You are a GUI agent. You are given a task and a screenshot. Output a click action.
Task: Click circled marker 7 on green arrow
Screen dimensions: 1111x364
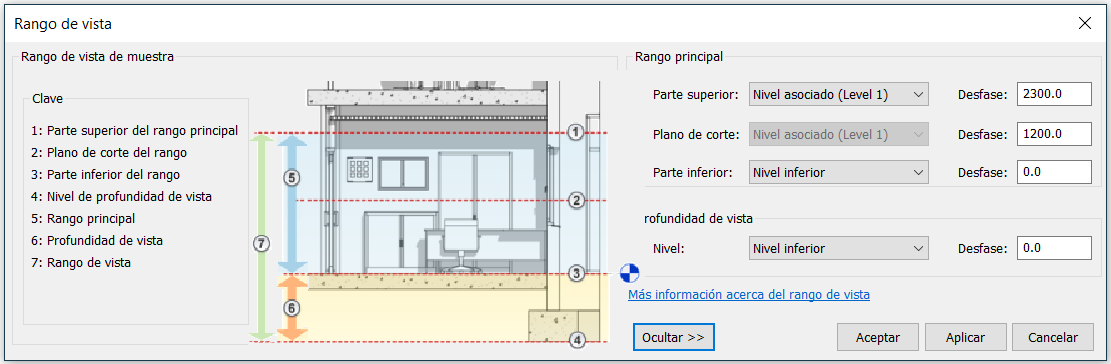point(261,244)
